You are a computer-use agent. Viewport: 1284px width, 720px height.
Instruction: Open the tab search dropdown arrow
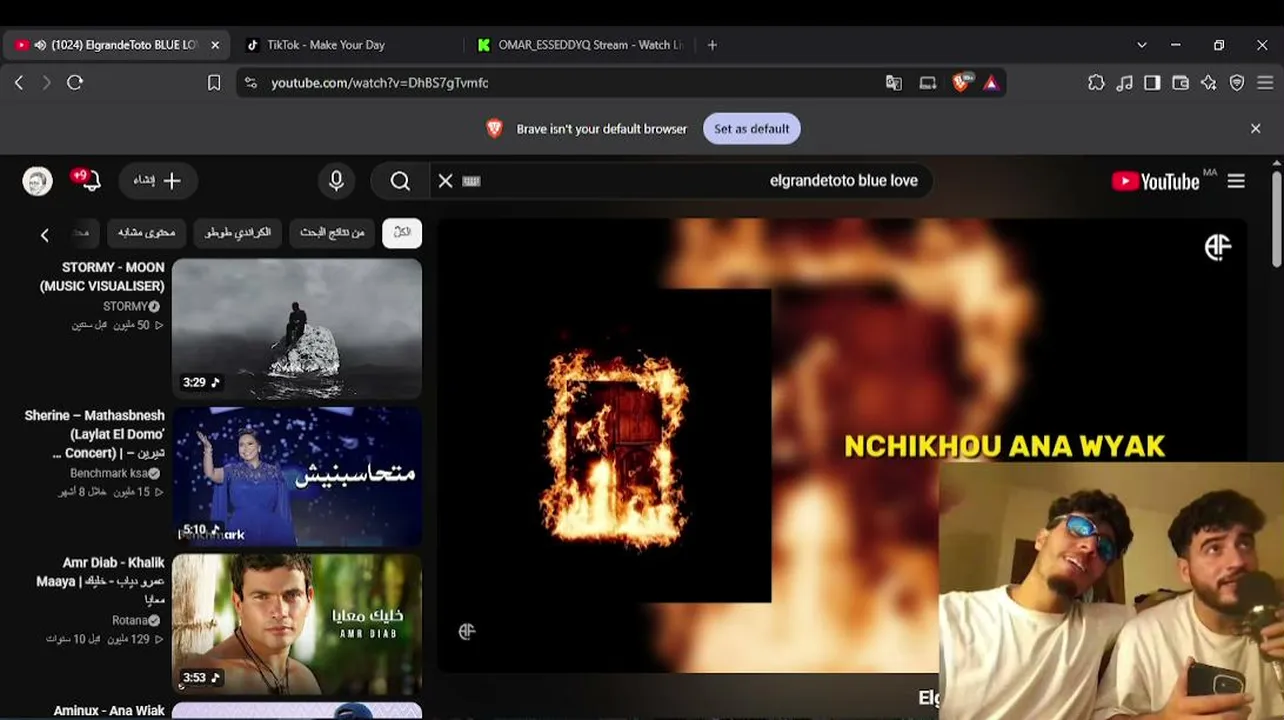click(1142, 45)
